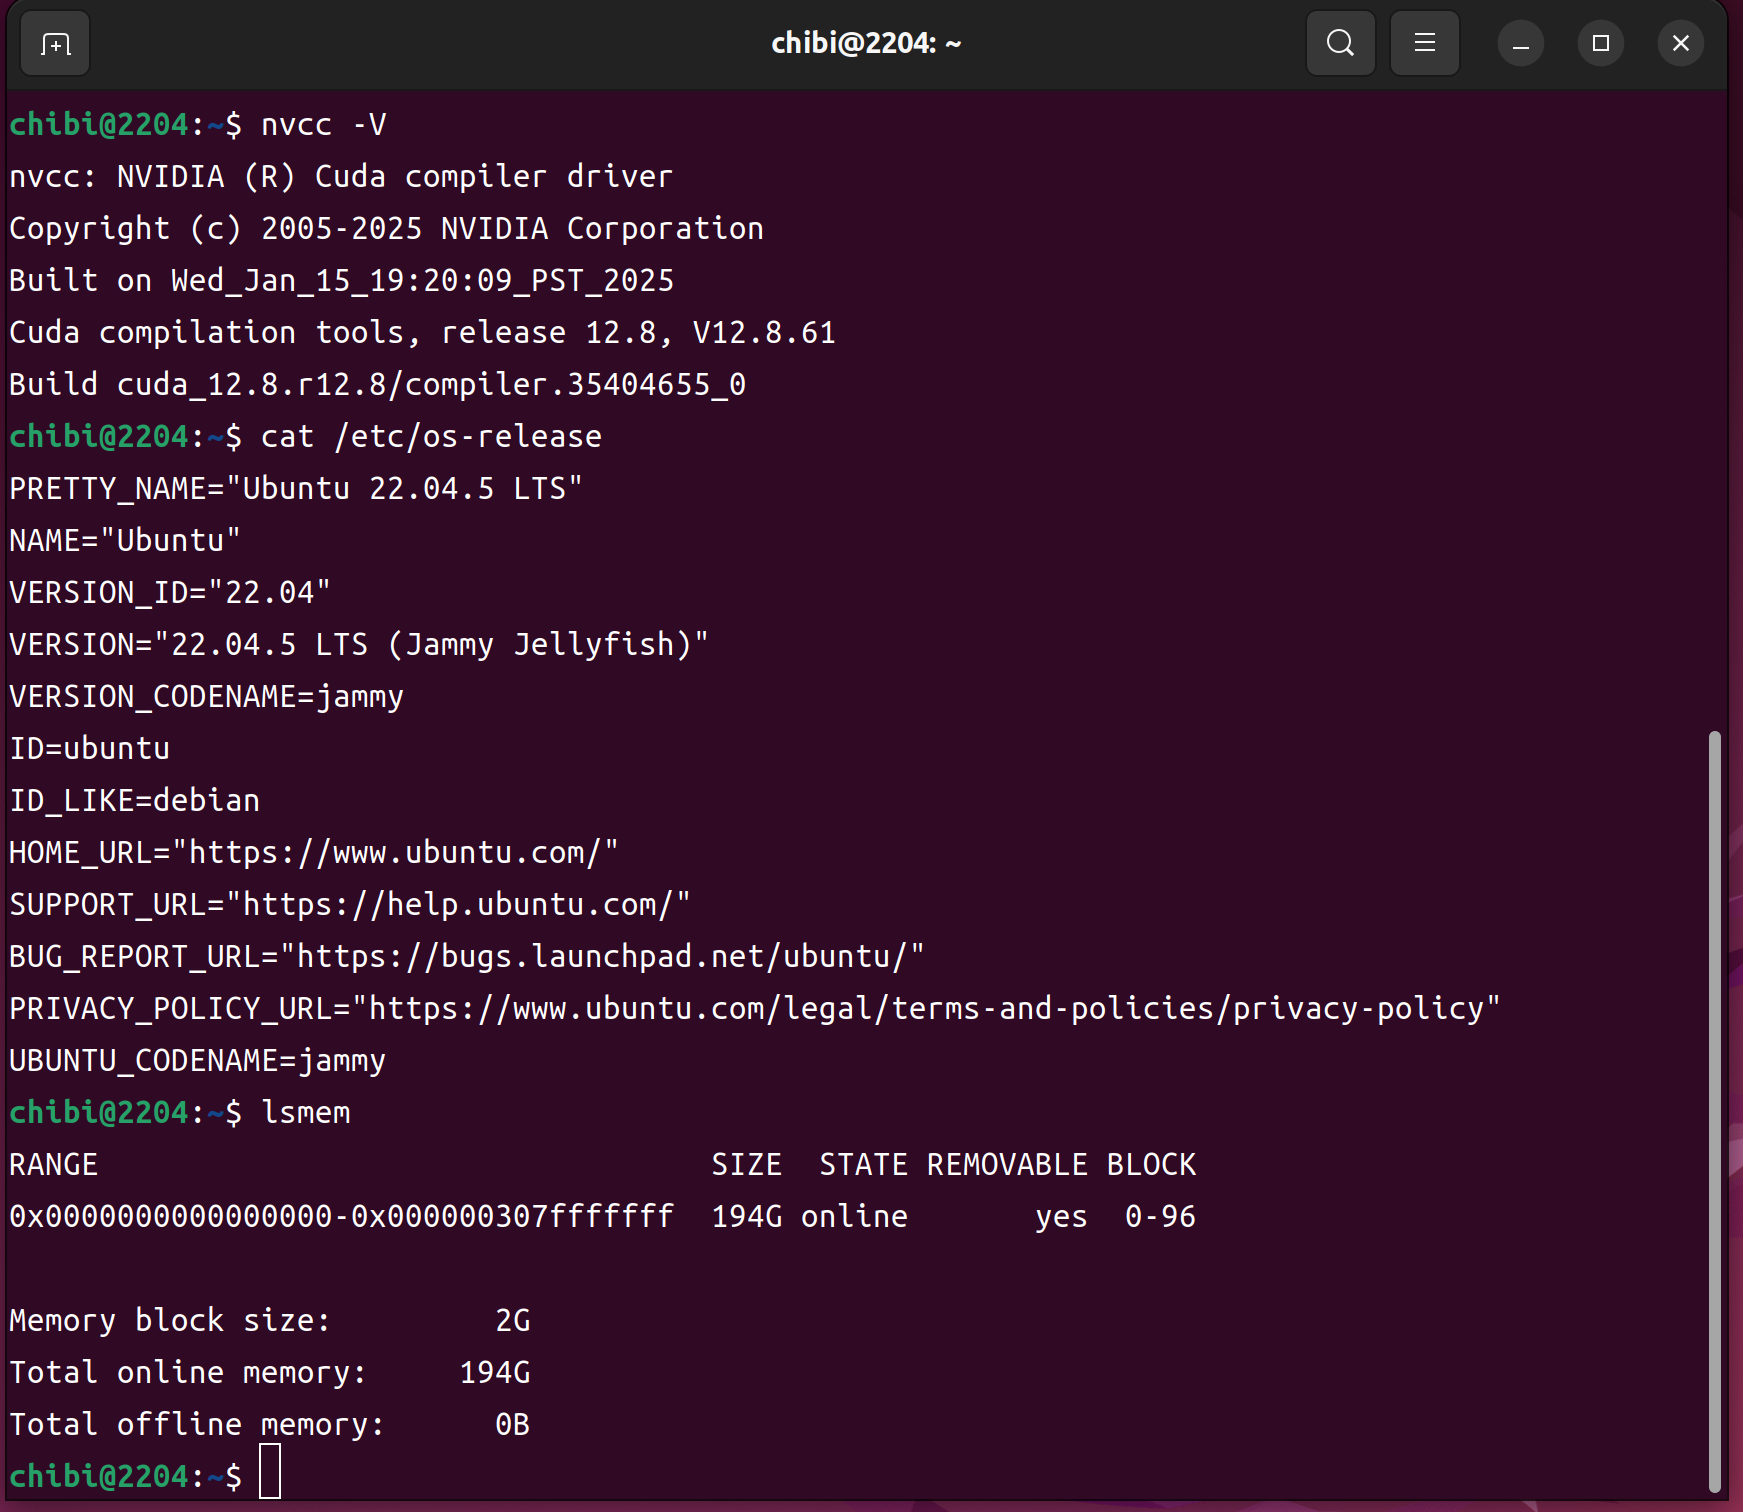This screenshot has width=1743, height=1512.
Task: Maximize the terminal window
Action: (x=1600, y=44)
